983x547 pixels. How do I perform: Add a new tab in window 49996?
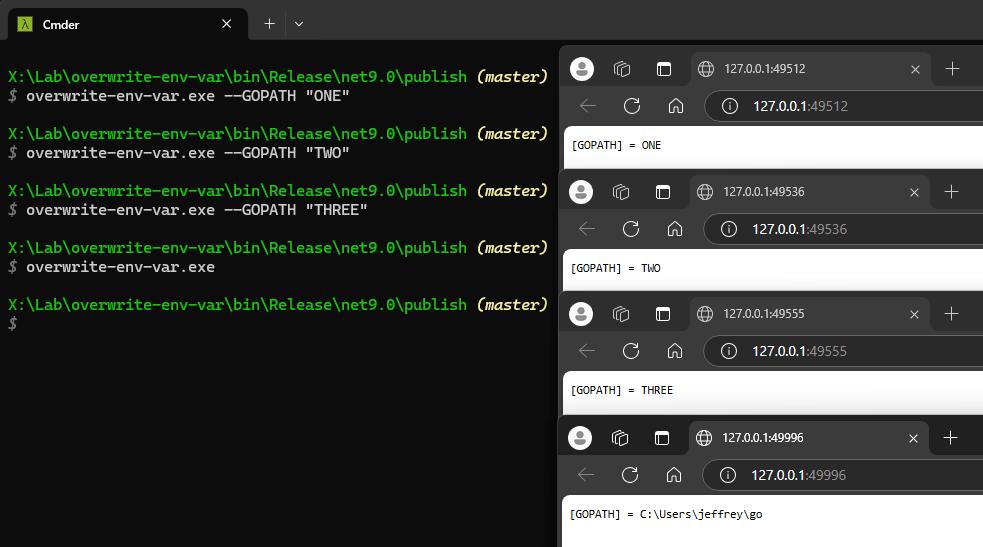pos(950,437)
